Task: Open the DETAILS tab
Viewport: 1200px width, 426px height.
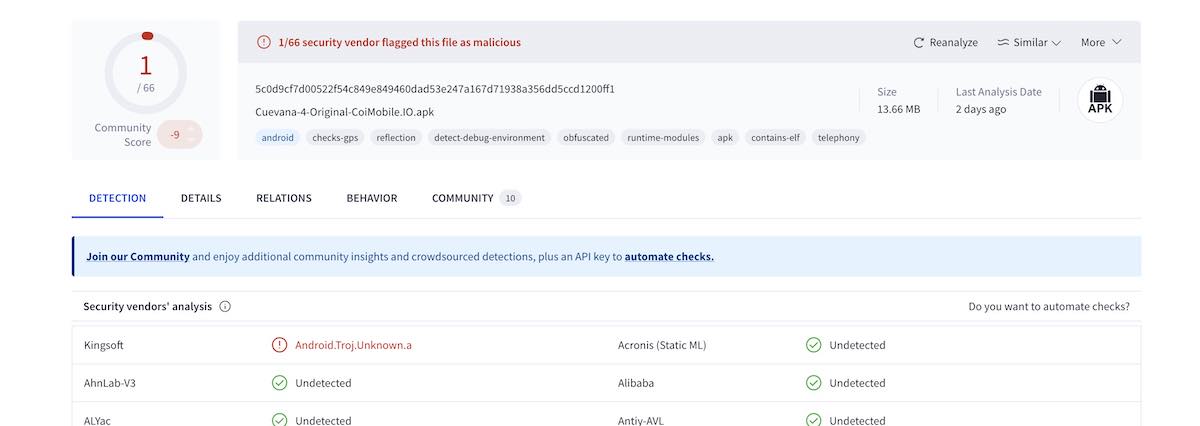Action: 201,198
